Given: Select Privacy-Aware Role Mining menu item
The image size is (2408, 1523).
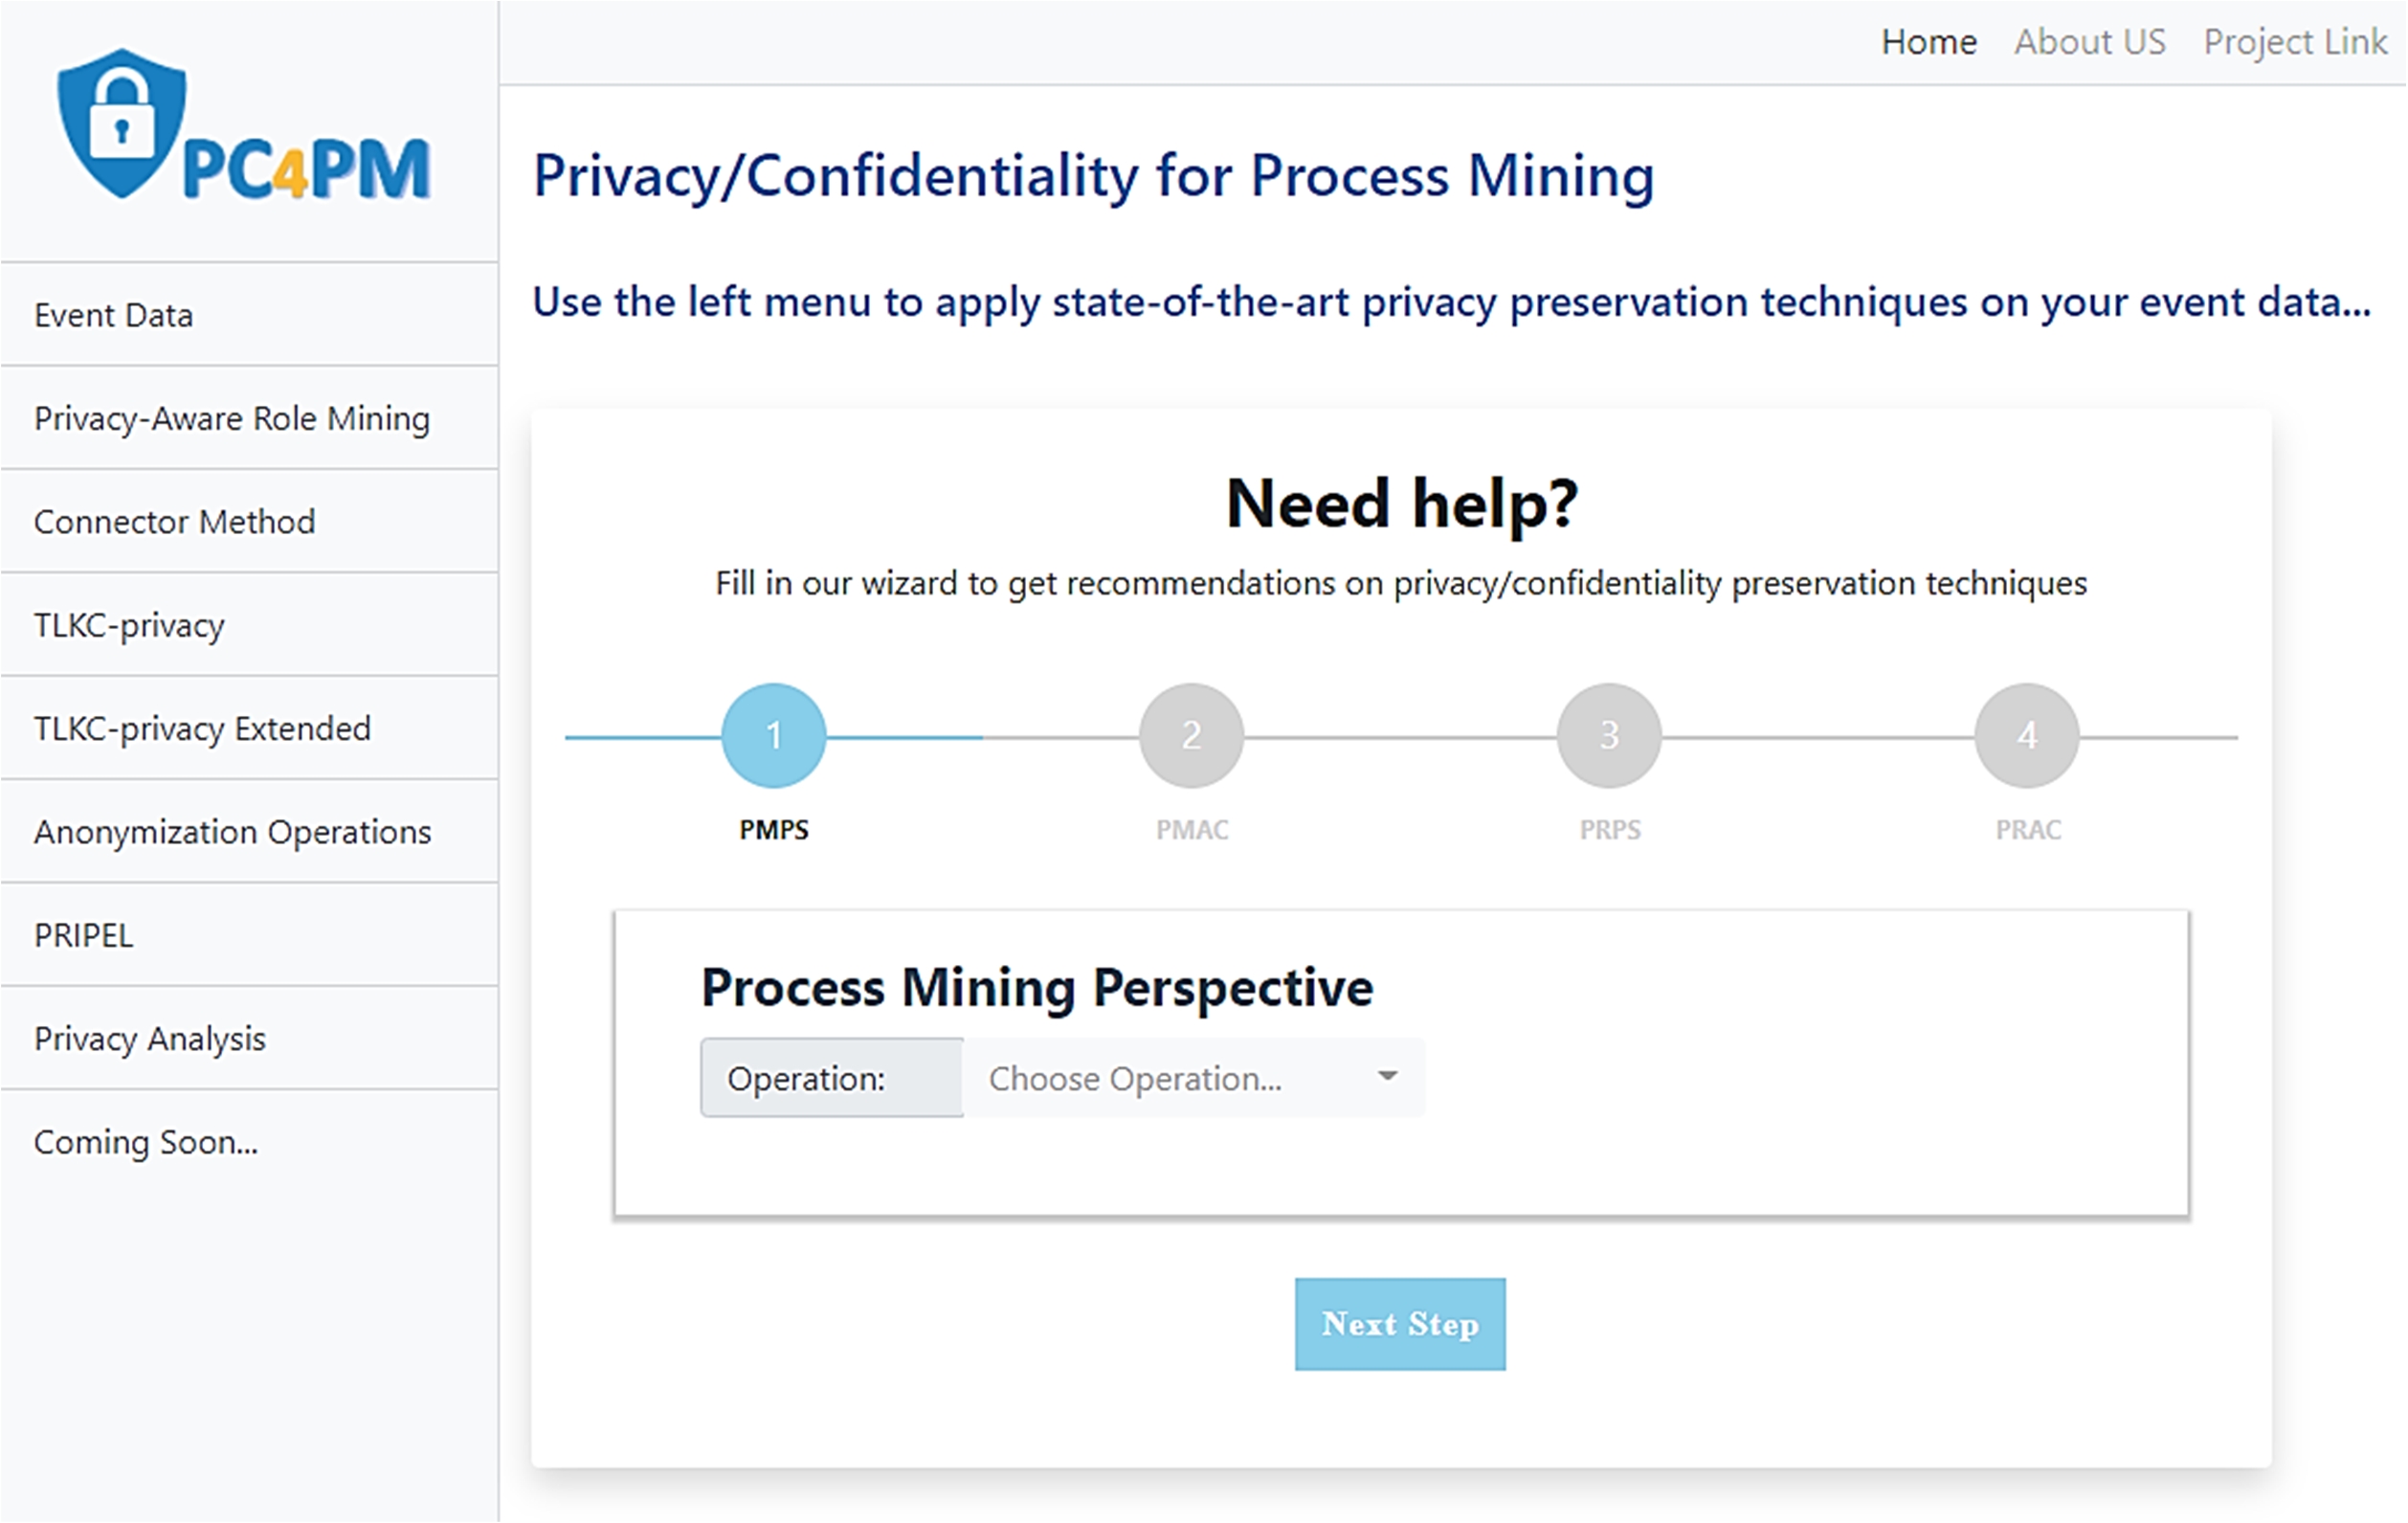Looking at the screenshot, I should [x=231, y=418].
